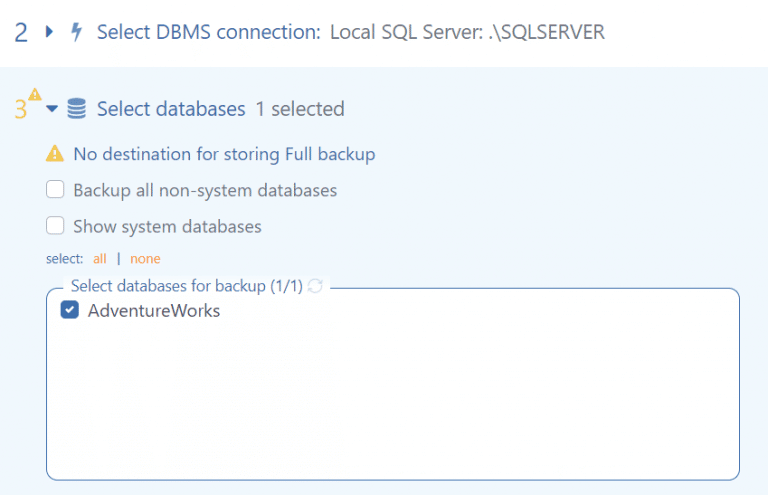Viewport: 768px width, 495px height.
Task: Deselect databases using the none link
Action: click(145, 259)
